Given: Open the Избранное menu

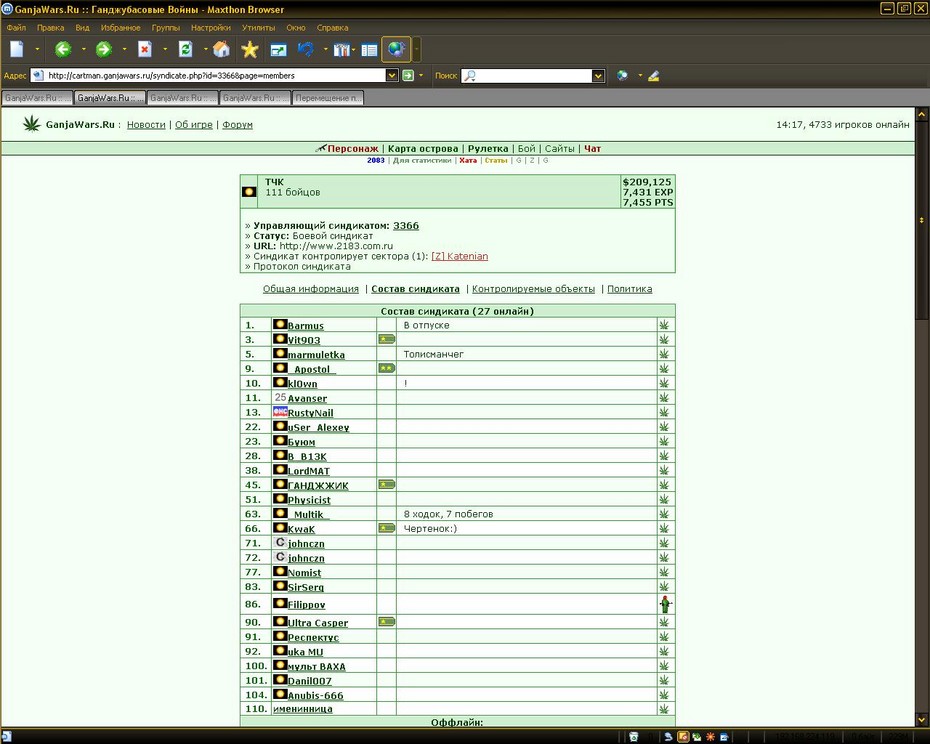Looking at the screenshot, I should (120, 27).
